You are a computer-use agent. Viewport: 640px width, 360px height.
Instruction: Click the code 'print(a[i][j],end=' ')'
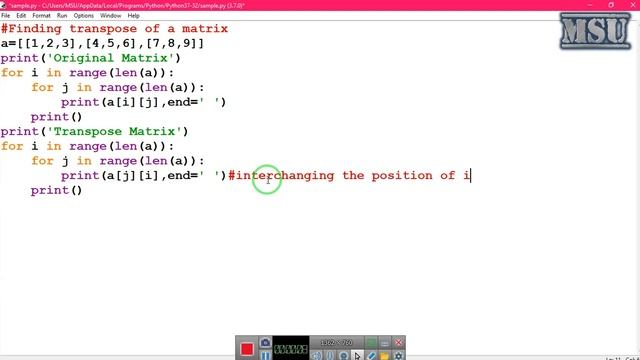[143, 102]
